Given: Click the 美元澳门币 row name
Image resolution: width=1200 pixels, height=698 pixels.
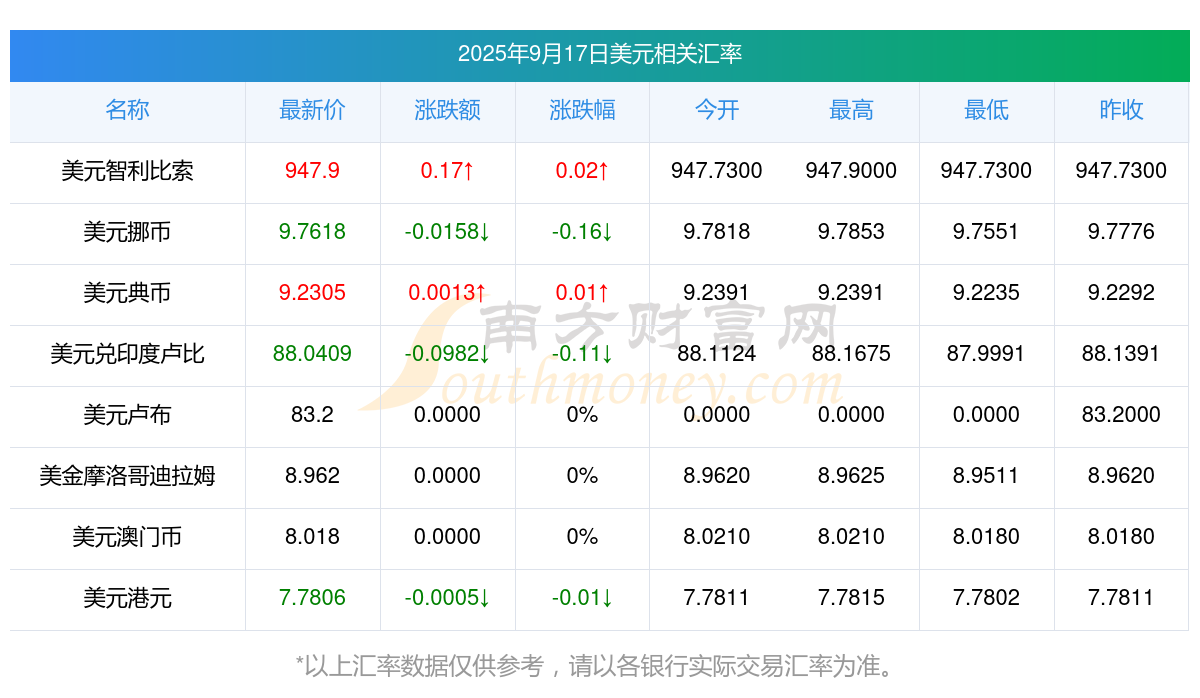Looking at the screenshot, I should pyautogui.click(x=127, y=537).
